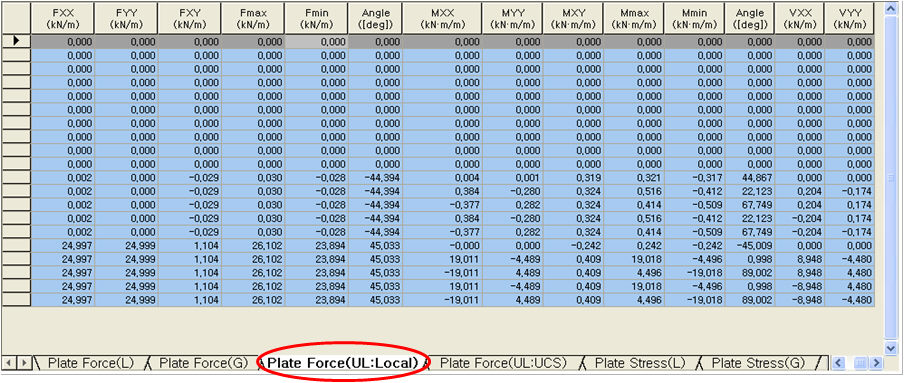Click the tab scroll left arrow

[10, 363]
